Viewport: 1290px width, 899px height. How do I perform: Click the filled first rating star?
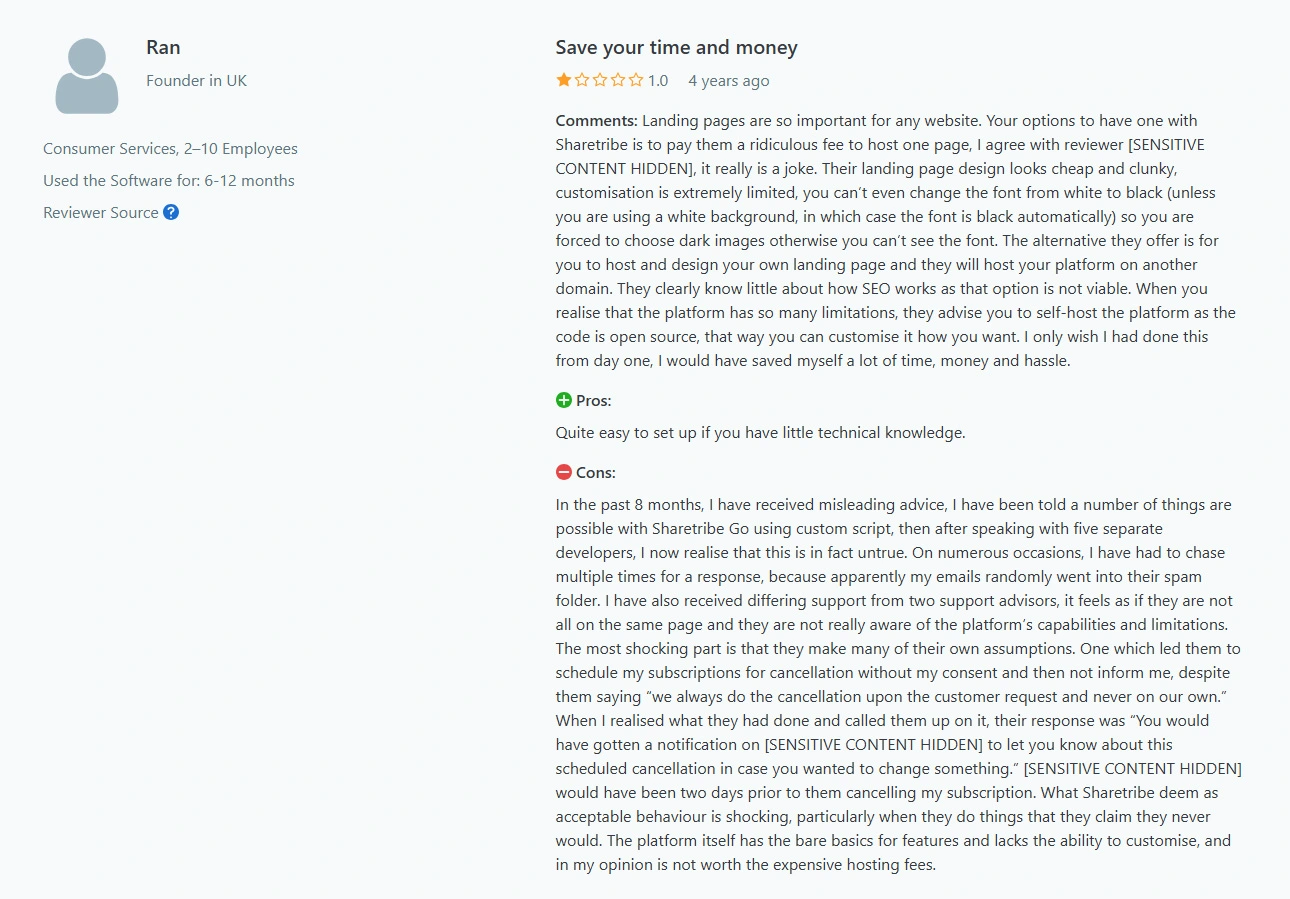click(x=564, y=80)
